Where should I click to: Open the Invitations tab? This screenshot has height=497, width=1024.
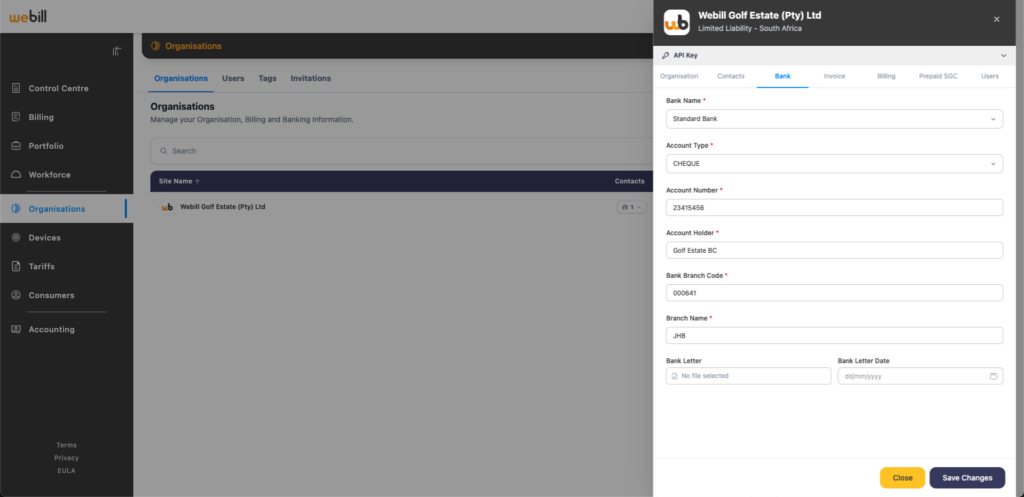point(311,78)
